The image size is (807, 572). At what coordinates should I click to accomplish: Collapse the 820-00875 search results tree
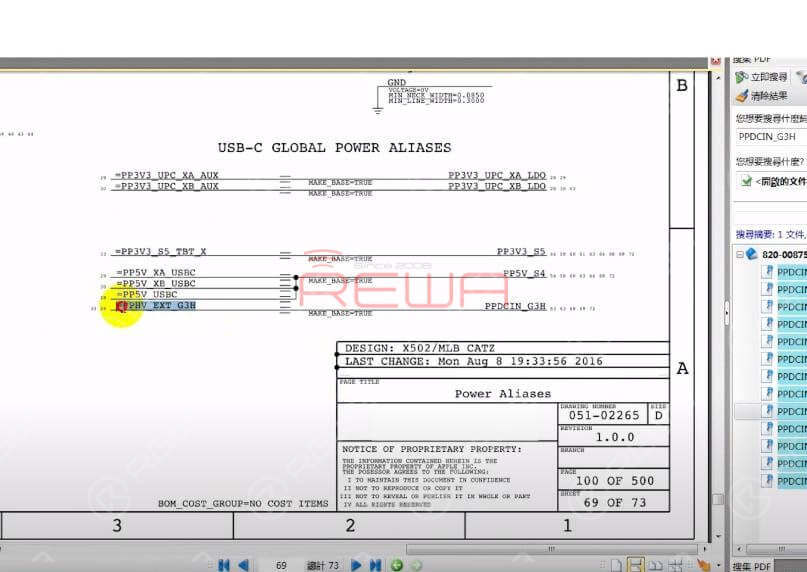click(x=740, y=254)
